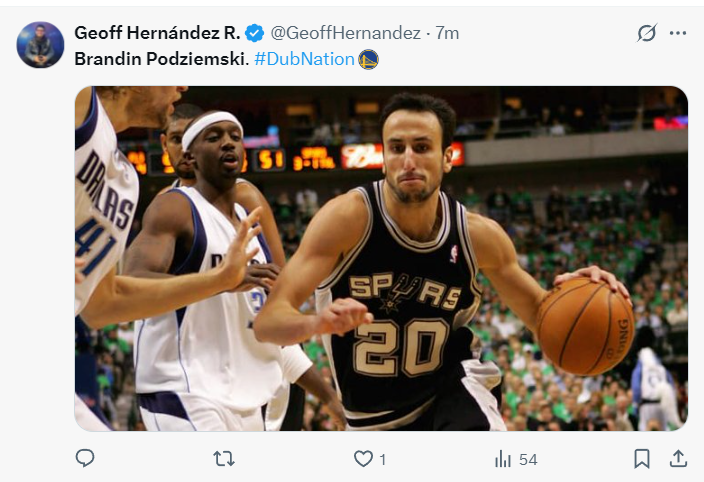Open the three-dot More options menu

click(x=678, y=33)
